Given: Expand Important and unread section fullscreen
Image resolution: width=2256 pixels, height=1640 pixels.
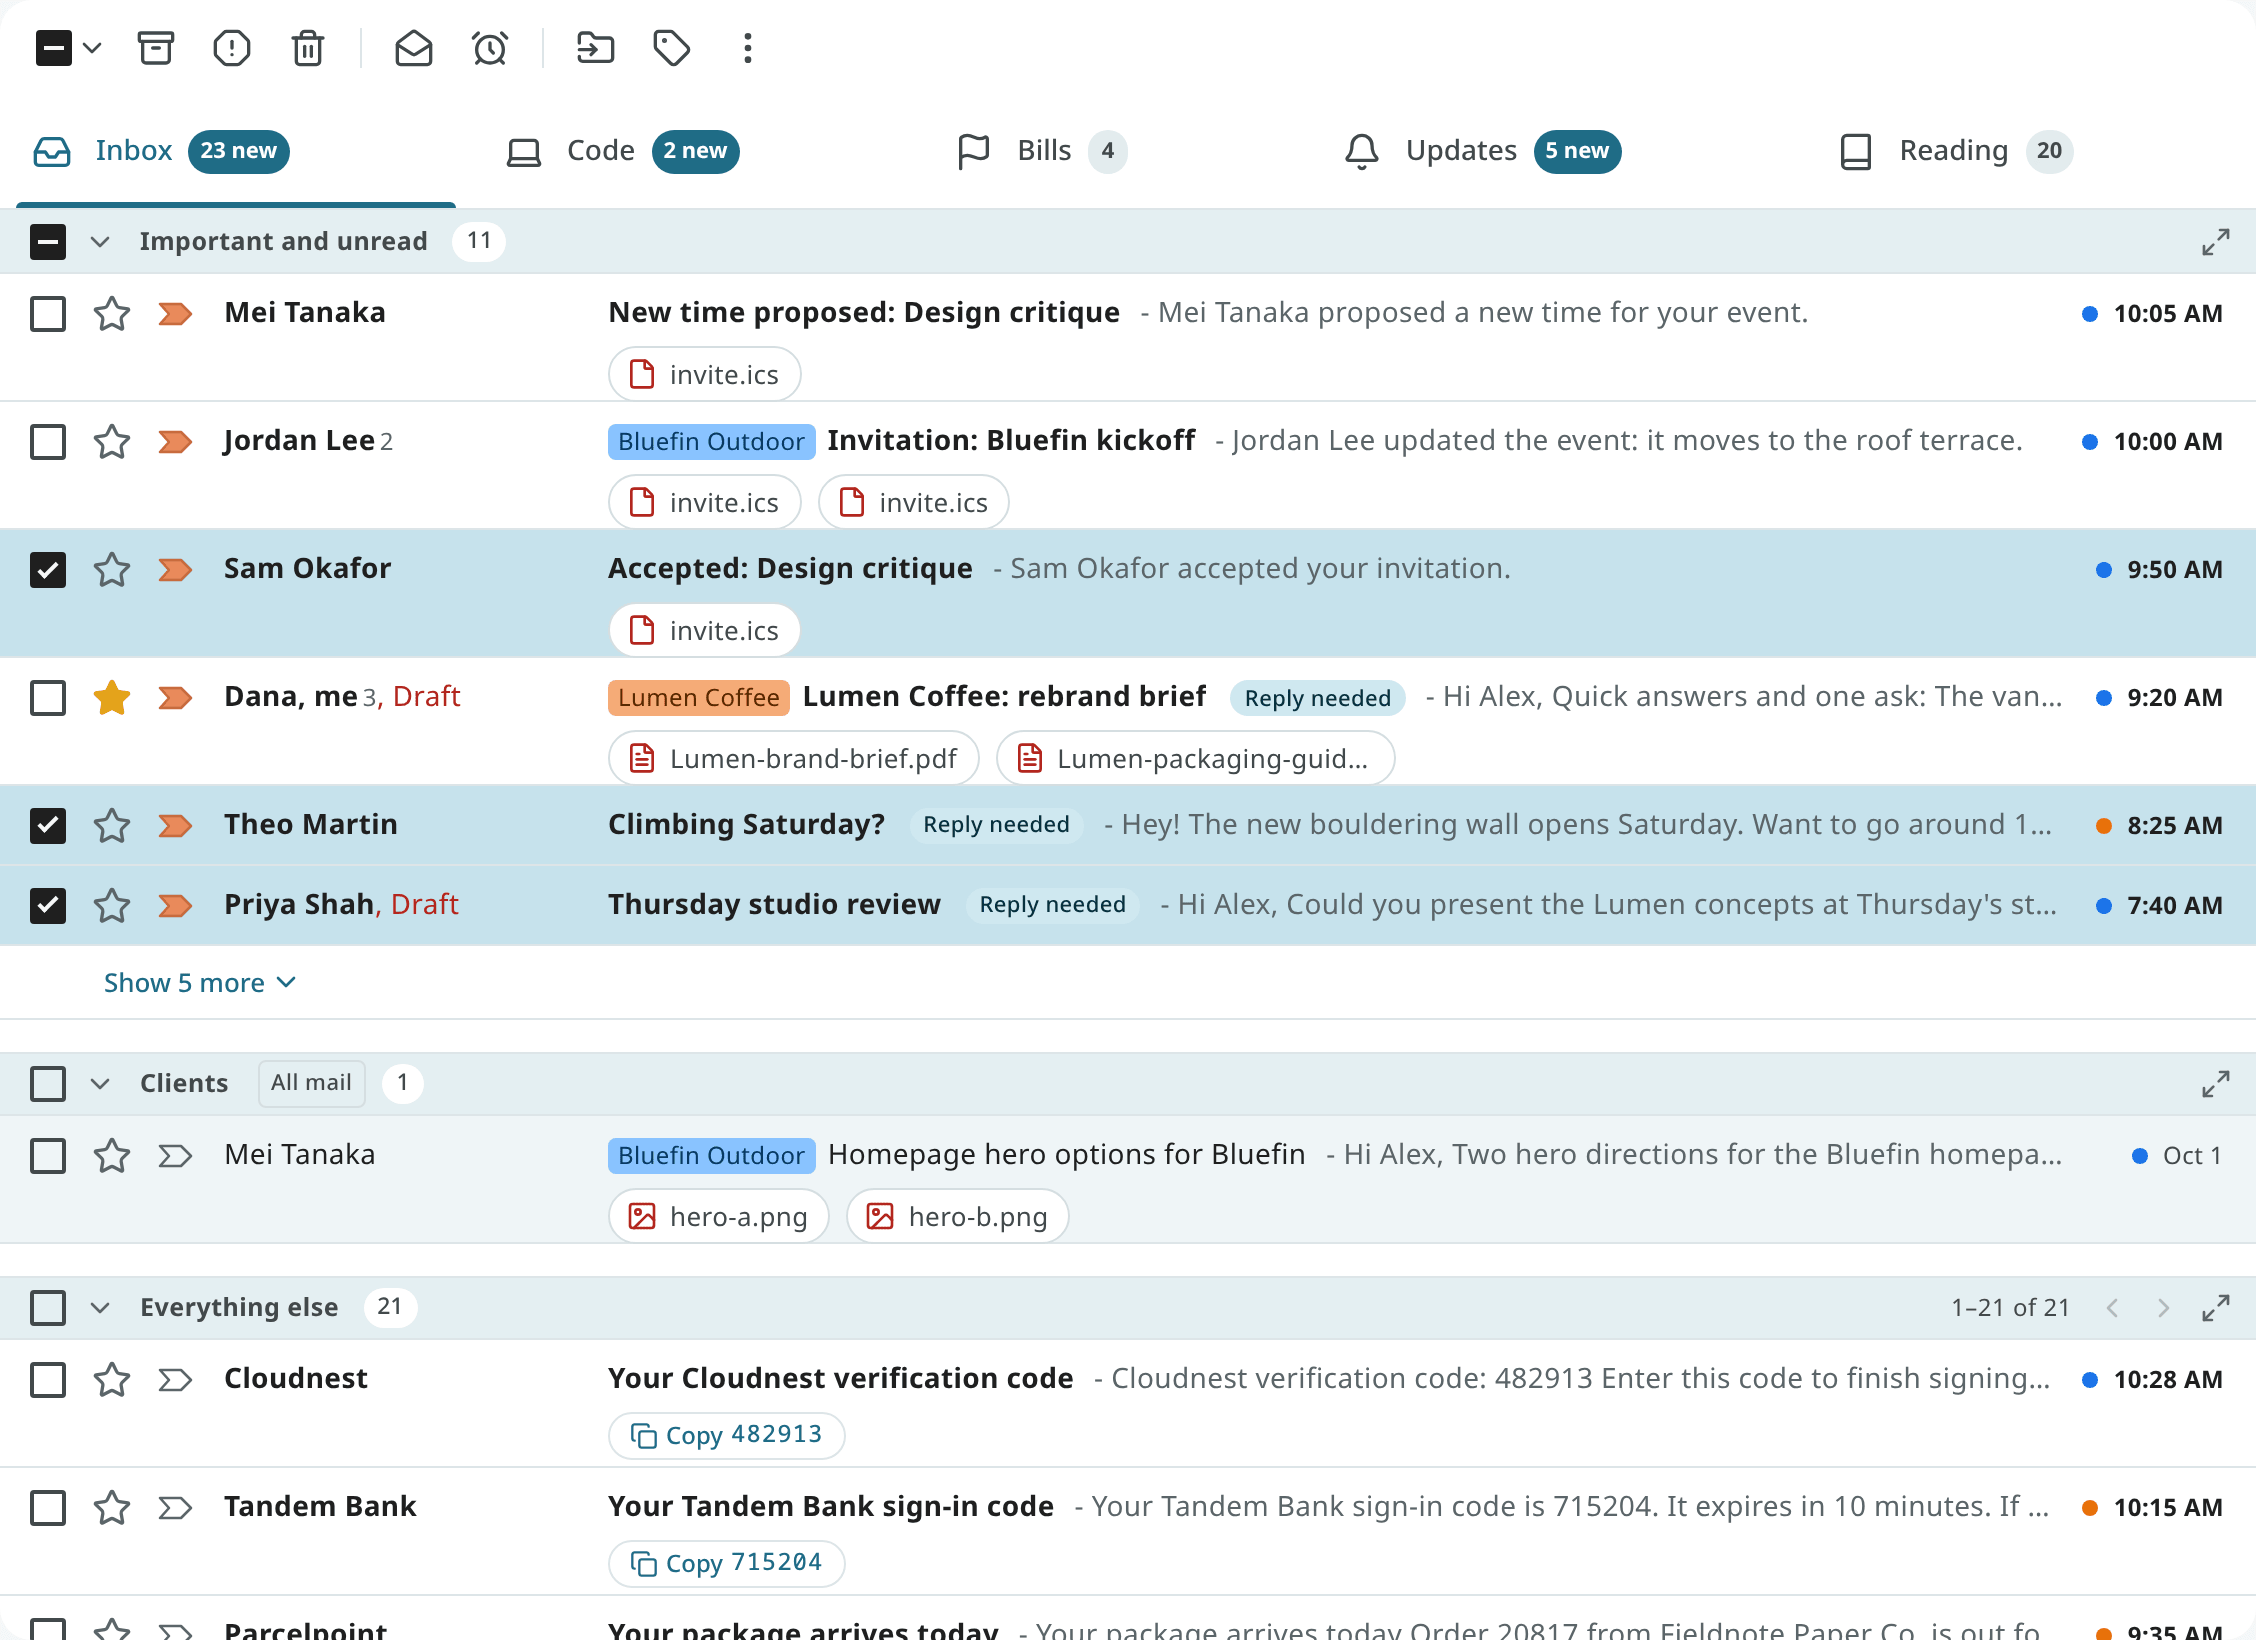Looking at the screenshot, I should click(2215, 241).
